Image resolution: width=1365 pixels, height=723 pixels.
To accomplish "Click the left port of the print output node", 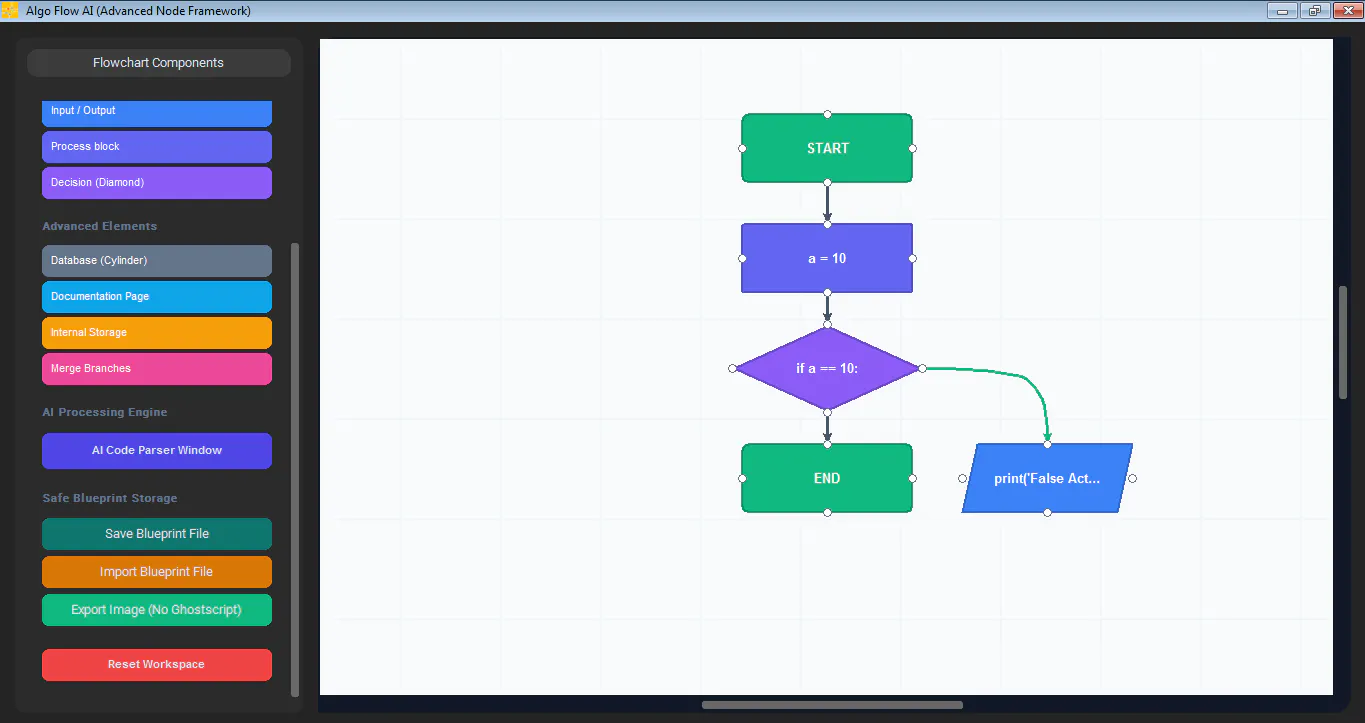I will pyautogui.click(x=962, y=478).
